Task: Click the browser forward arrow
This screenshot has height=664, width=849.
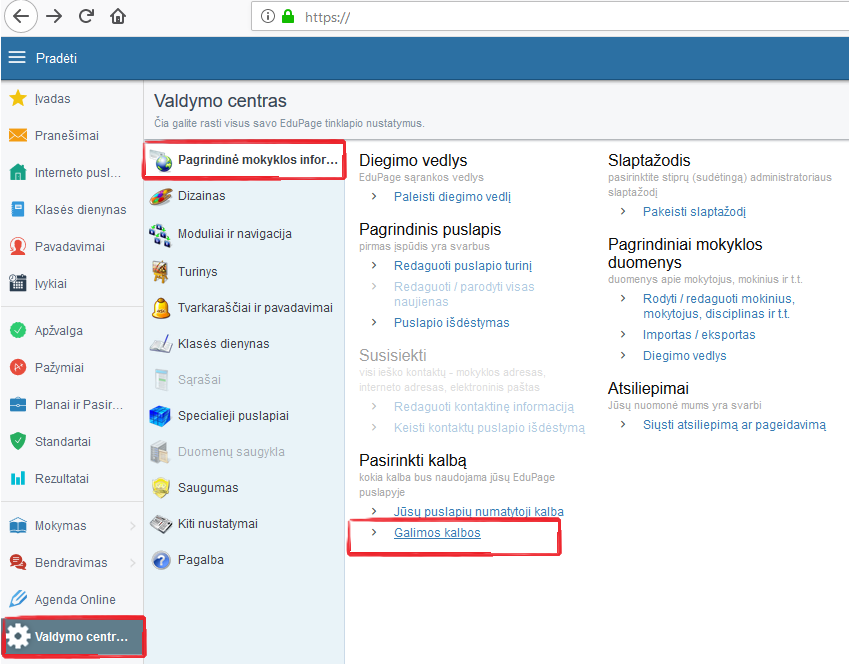Action: click(54, 16)
